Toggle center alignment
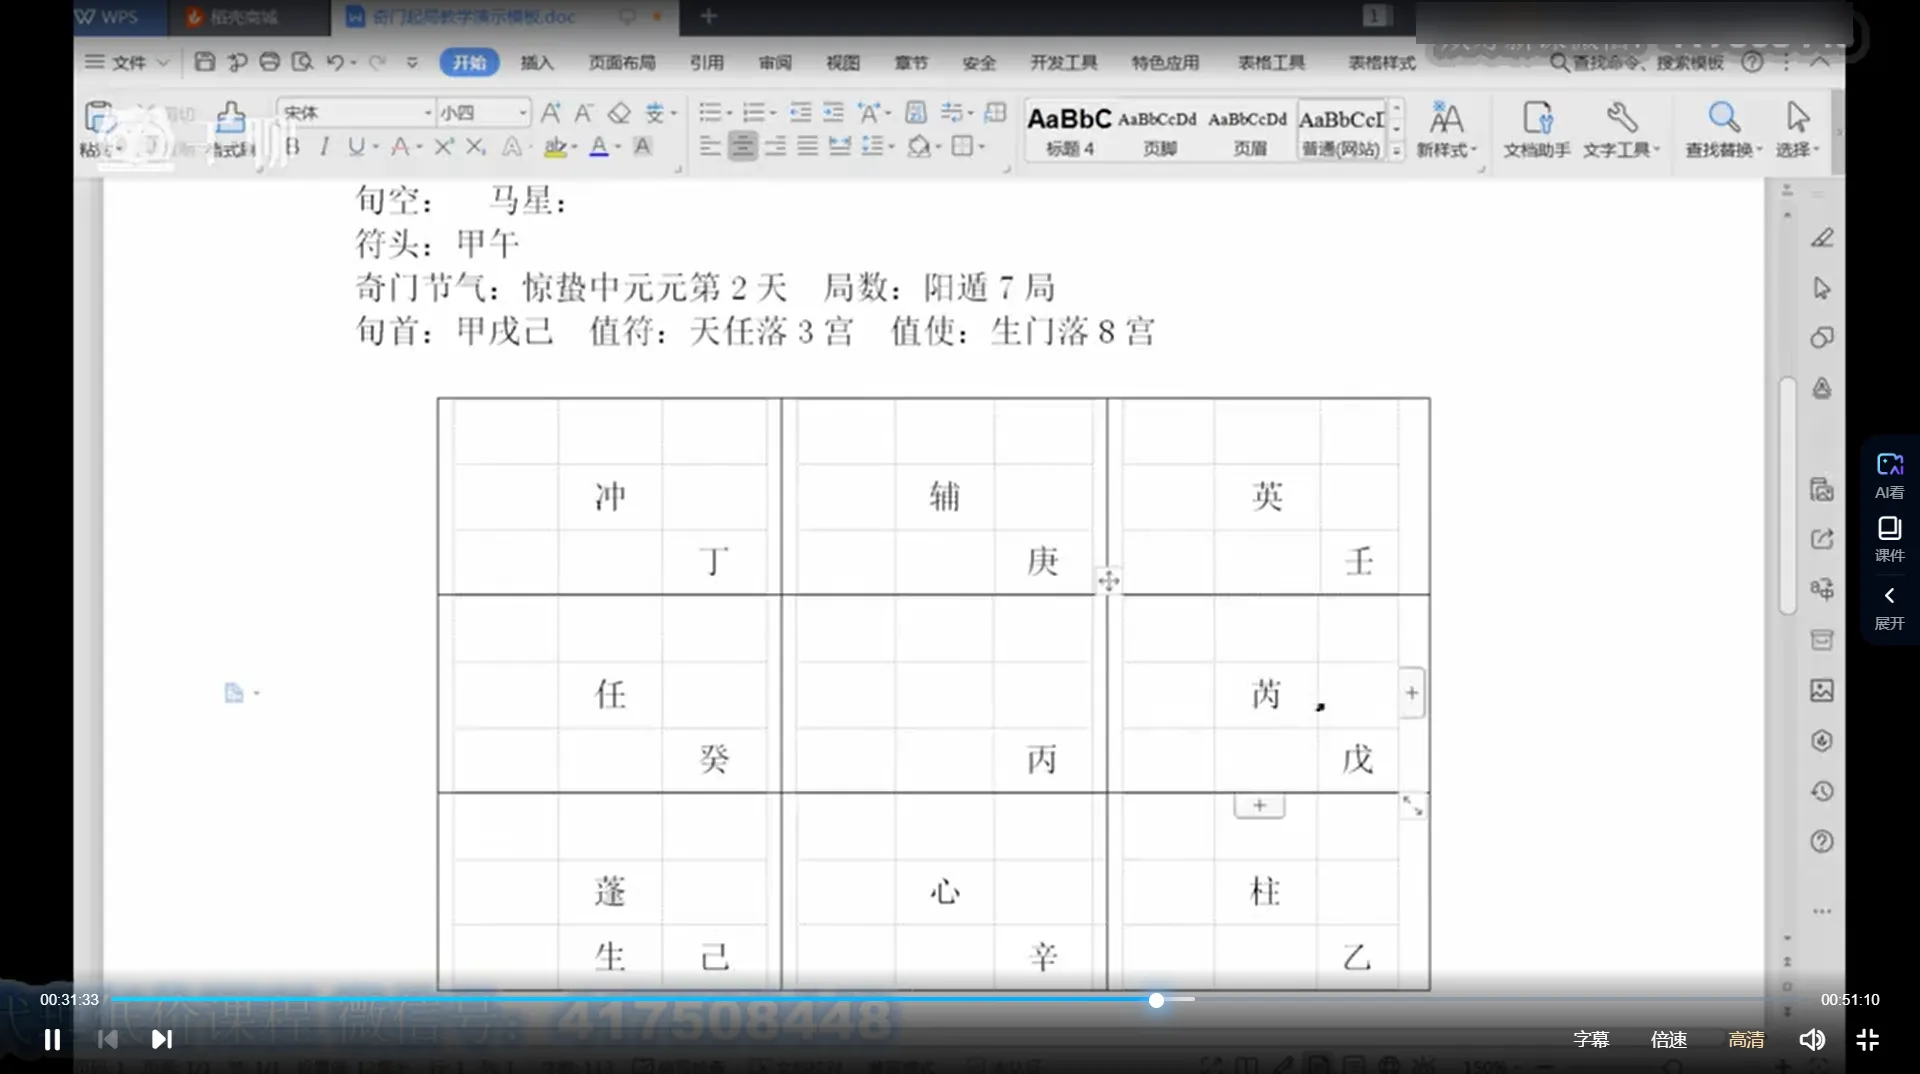 coord(742,147)
